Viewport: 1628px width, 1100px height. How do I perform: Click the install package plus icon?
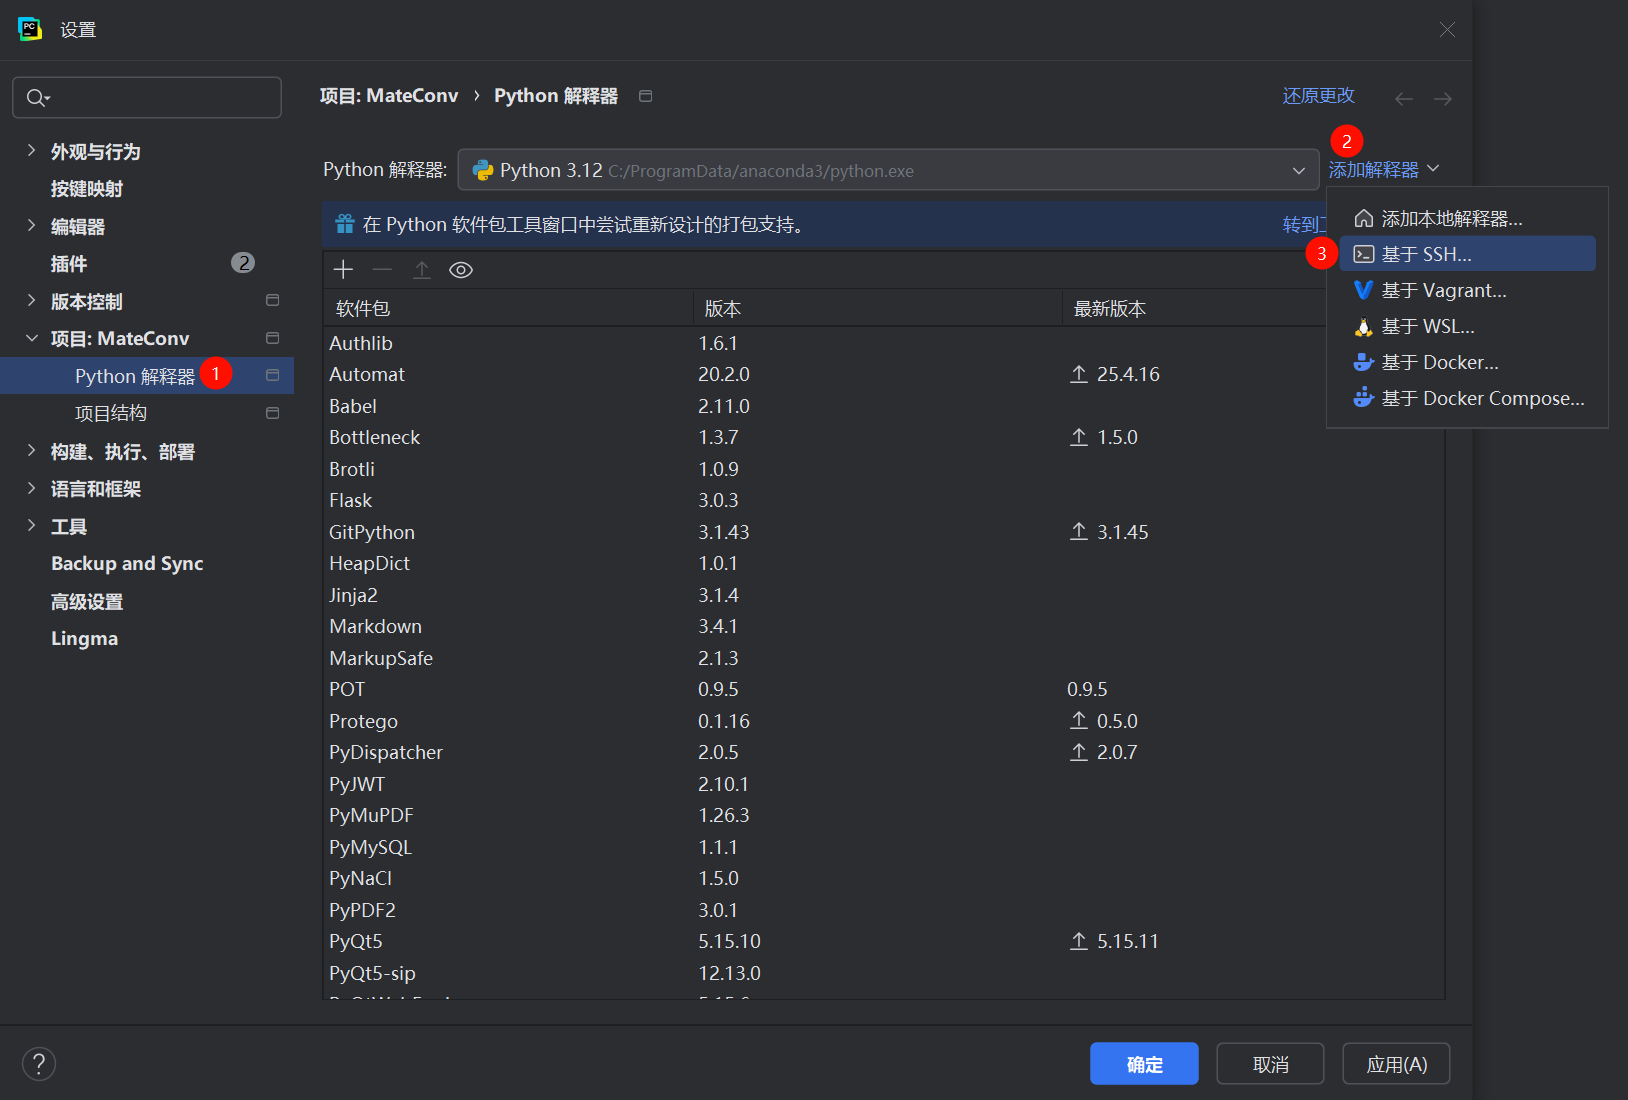pyautogui.click(x=343, y=269)
